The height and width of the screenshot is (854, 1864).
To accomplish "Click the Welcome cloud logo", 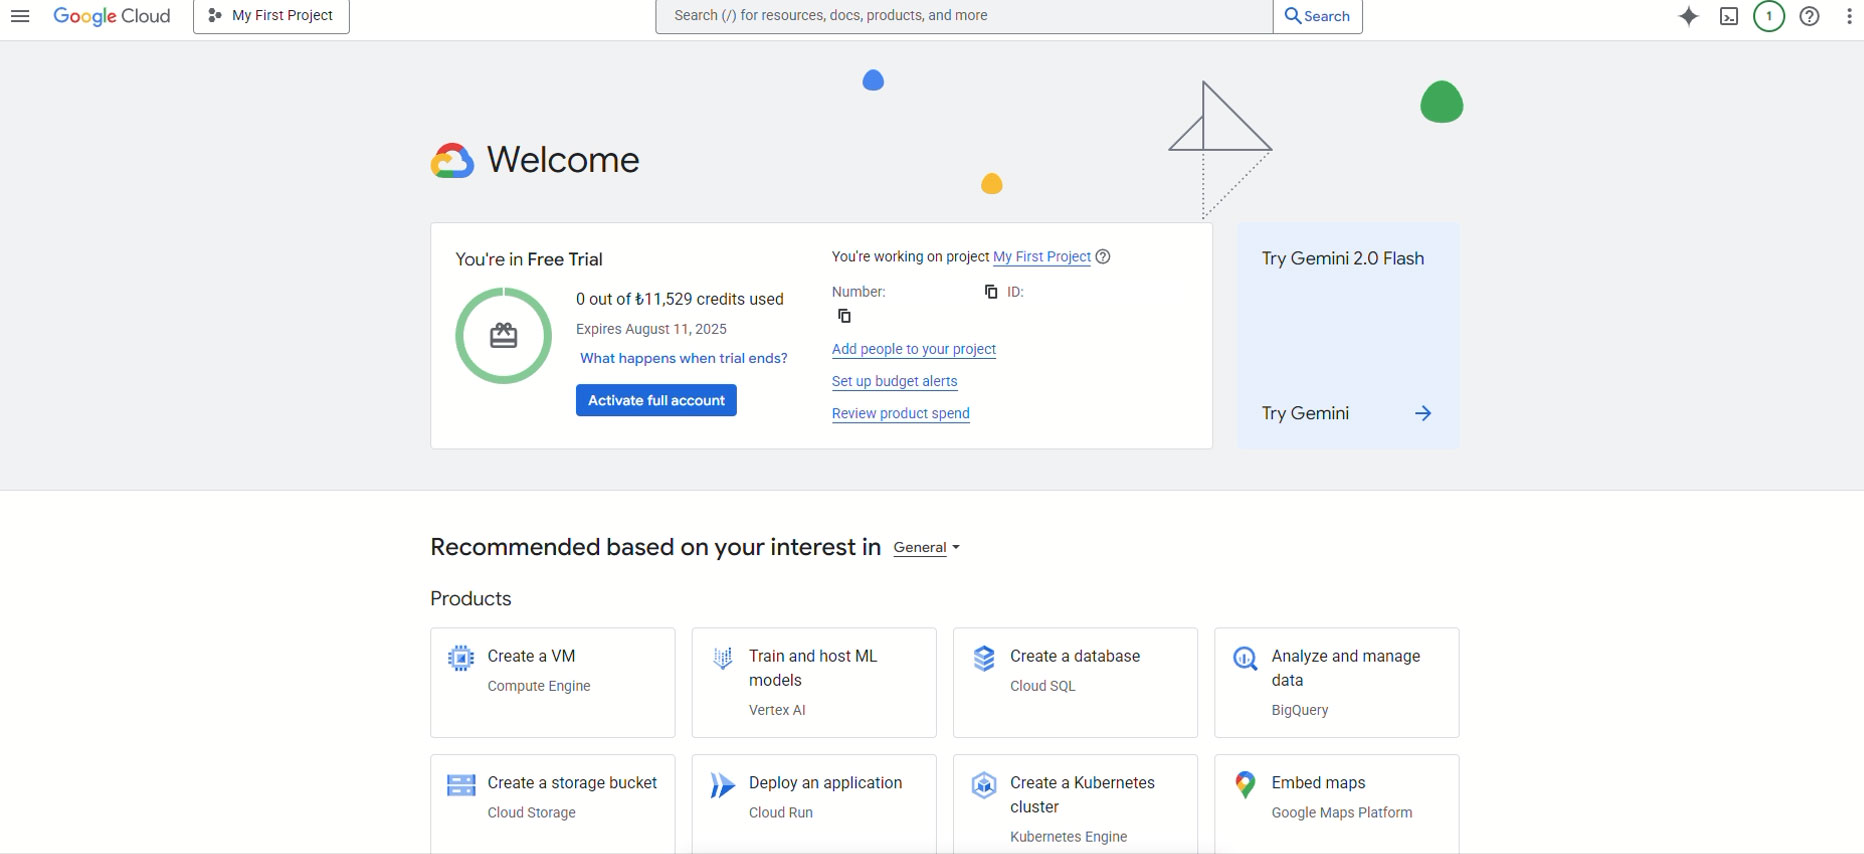I will (x=452, y=160).
